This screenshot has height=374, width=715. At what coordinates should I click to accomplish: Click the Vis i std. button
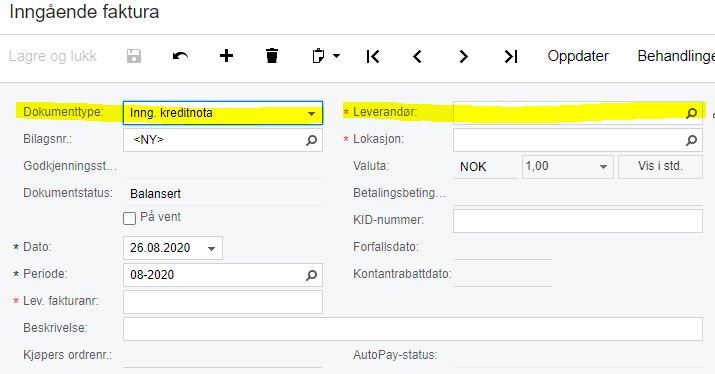pyautogui.click(x=660, y=166)
